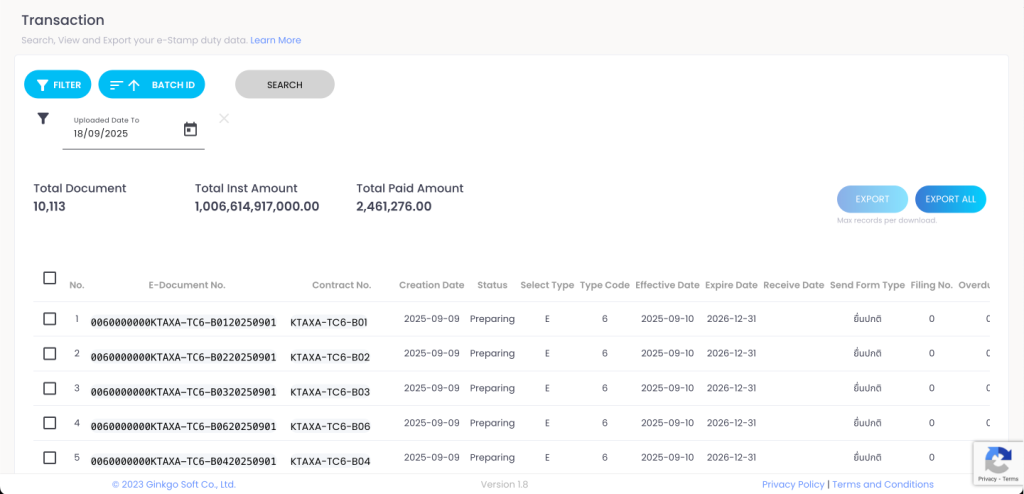Open Terms and Conditions link
The image size is (1024, 494).
coord(882,484)
